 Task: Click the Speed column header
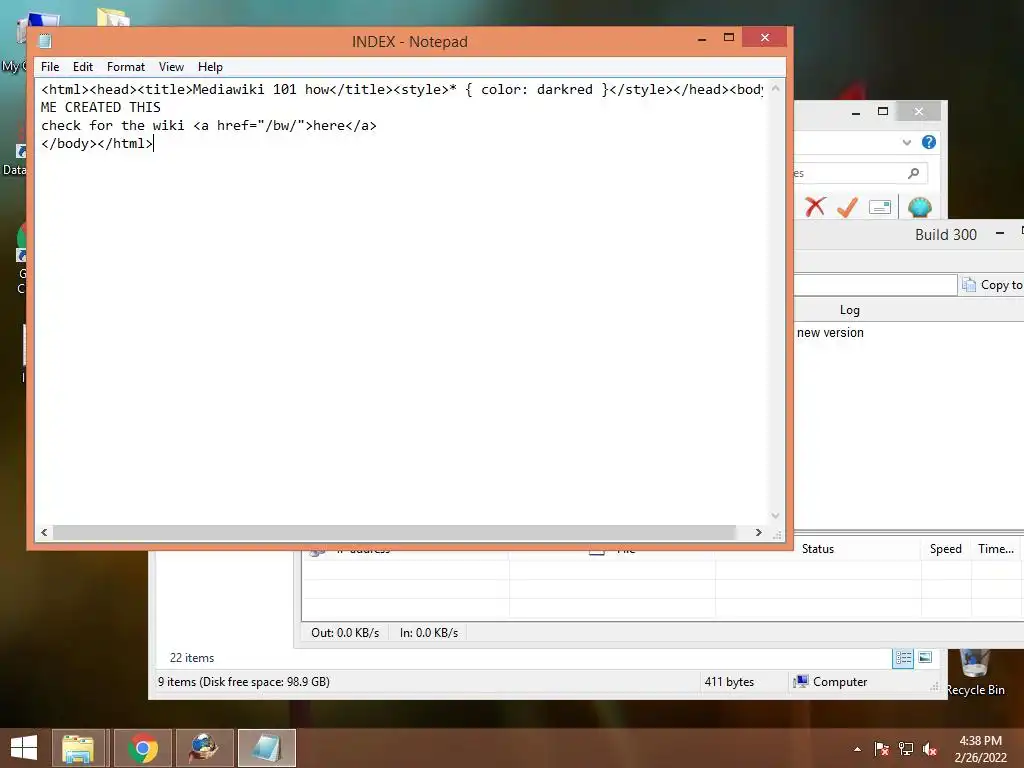coord(946,549)
